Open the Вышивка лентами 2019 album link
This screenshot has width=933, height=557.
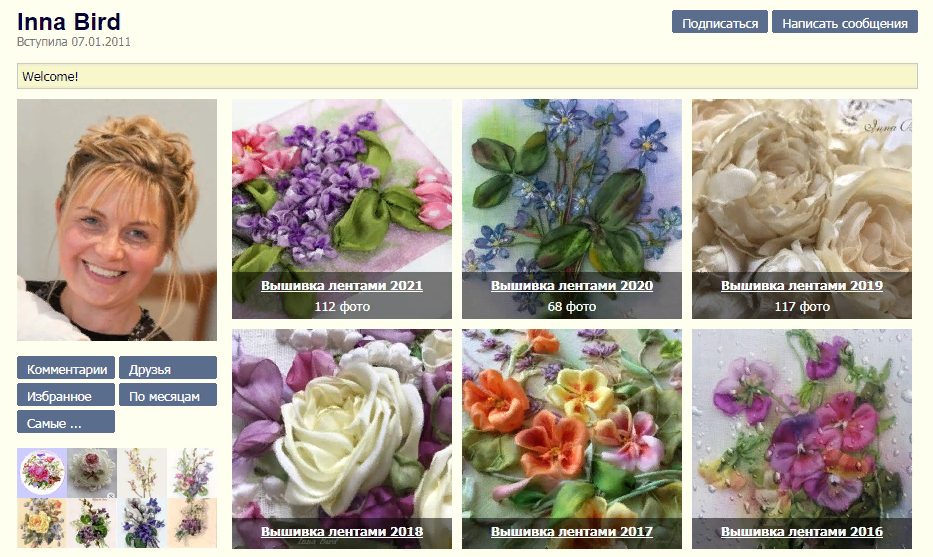[802, 286]
